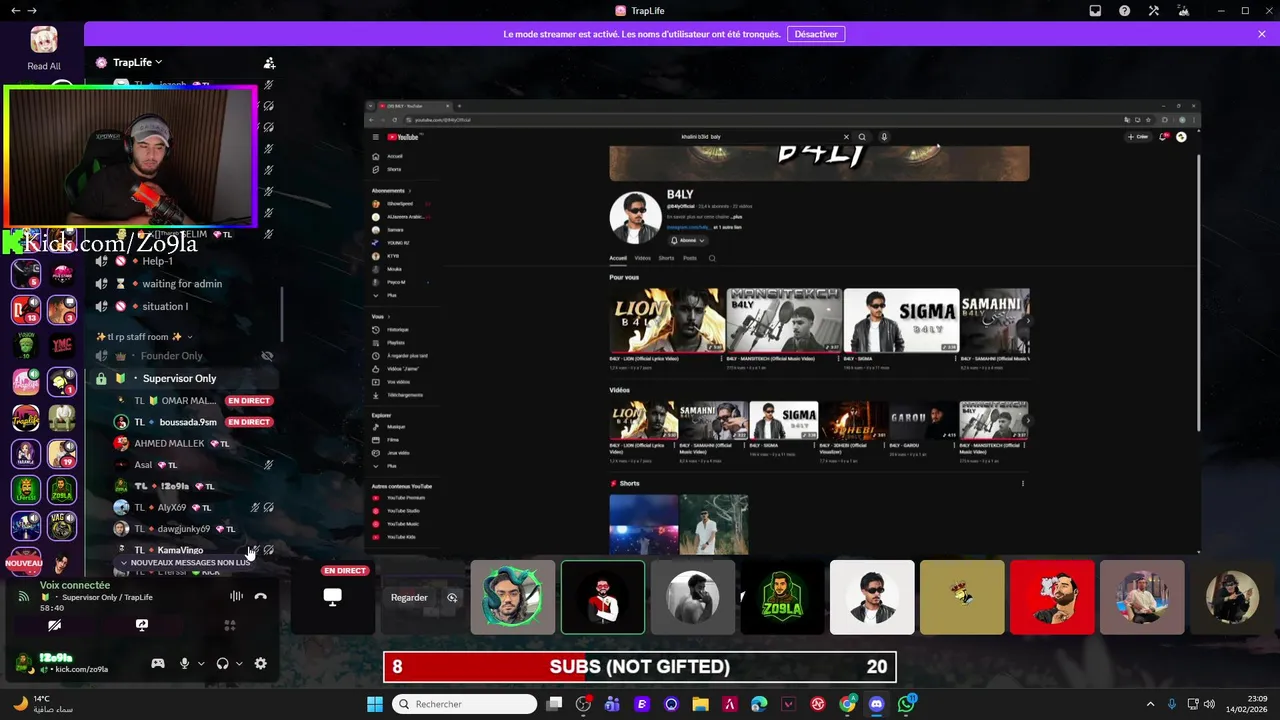The height and width of the screenshot is (720, 1280).
Task: Switch to the Vidéos channel tab
Action: pos(643,258)
